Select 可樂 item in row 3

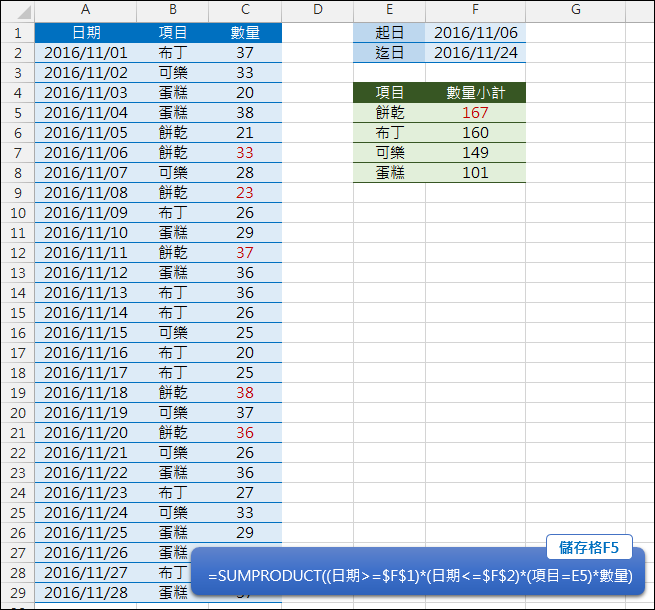(x=173, y=73)
